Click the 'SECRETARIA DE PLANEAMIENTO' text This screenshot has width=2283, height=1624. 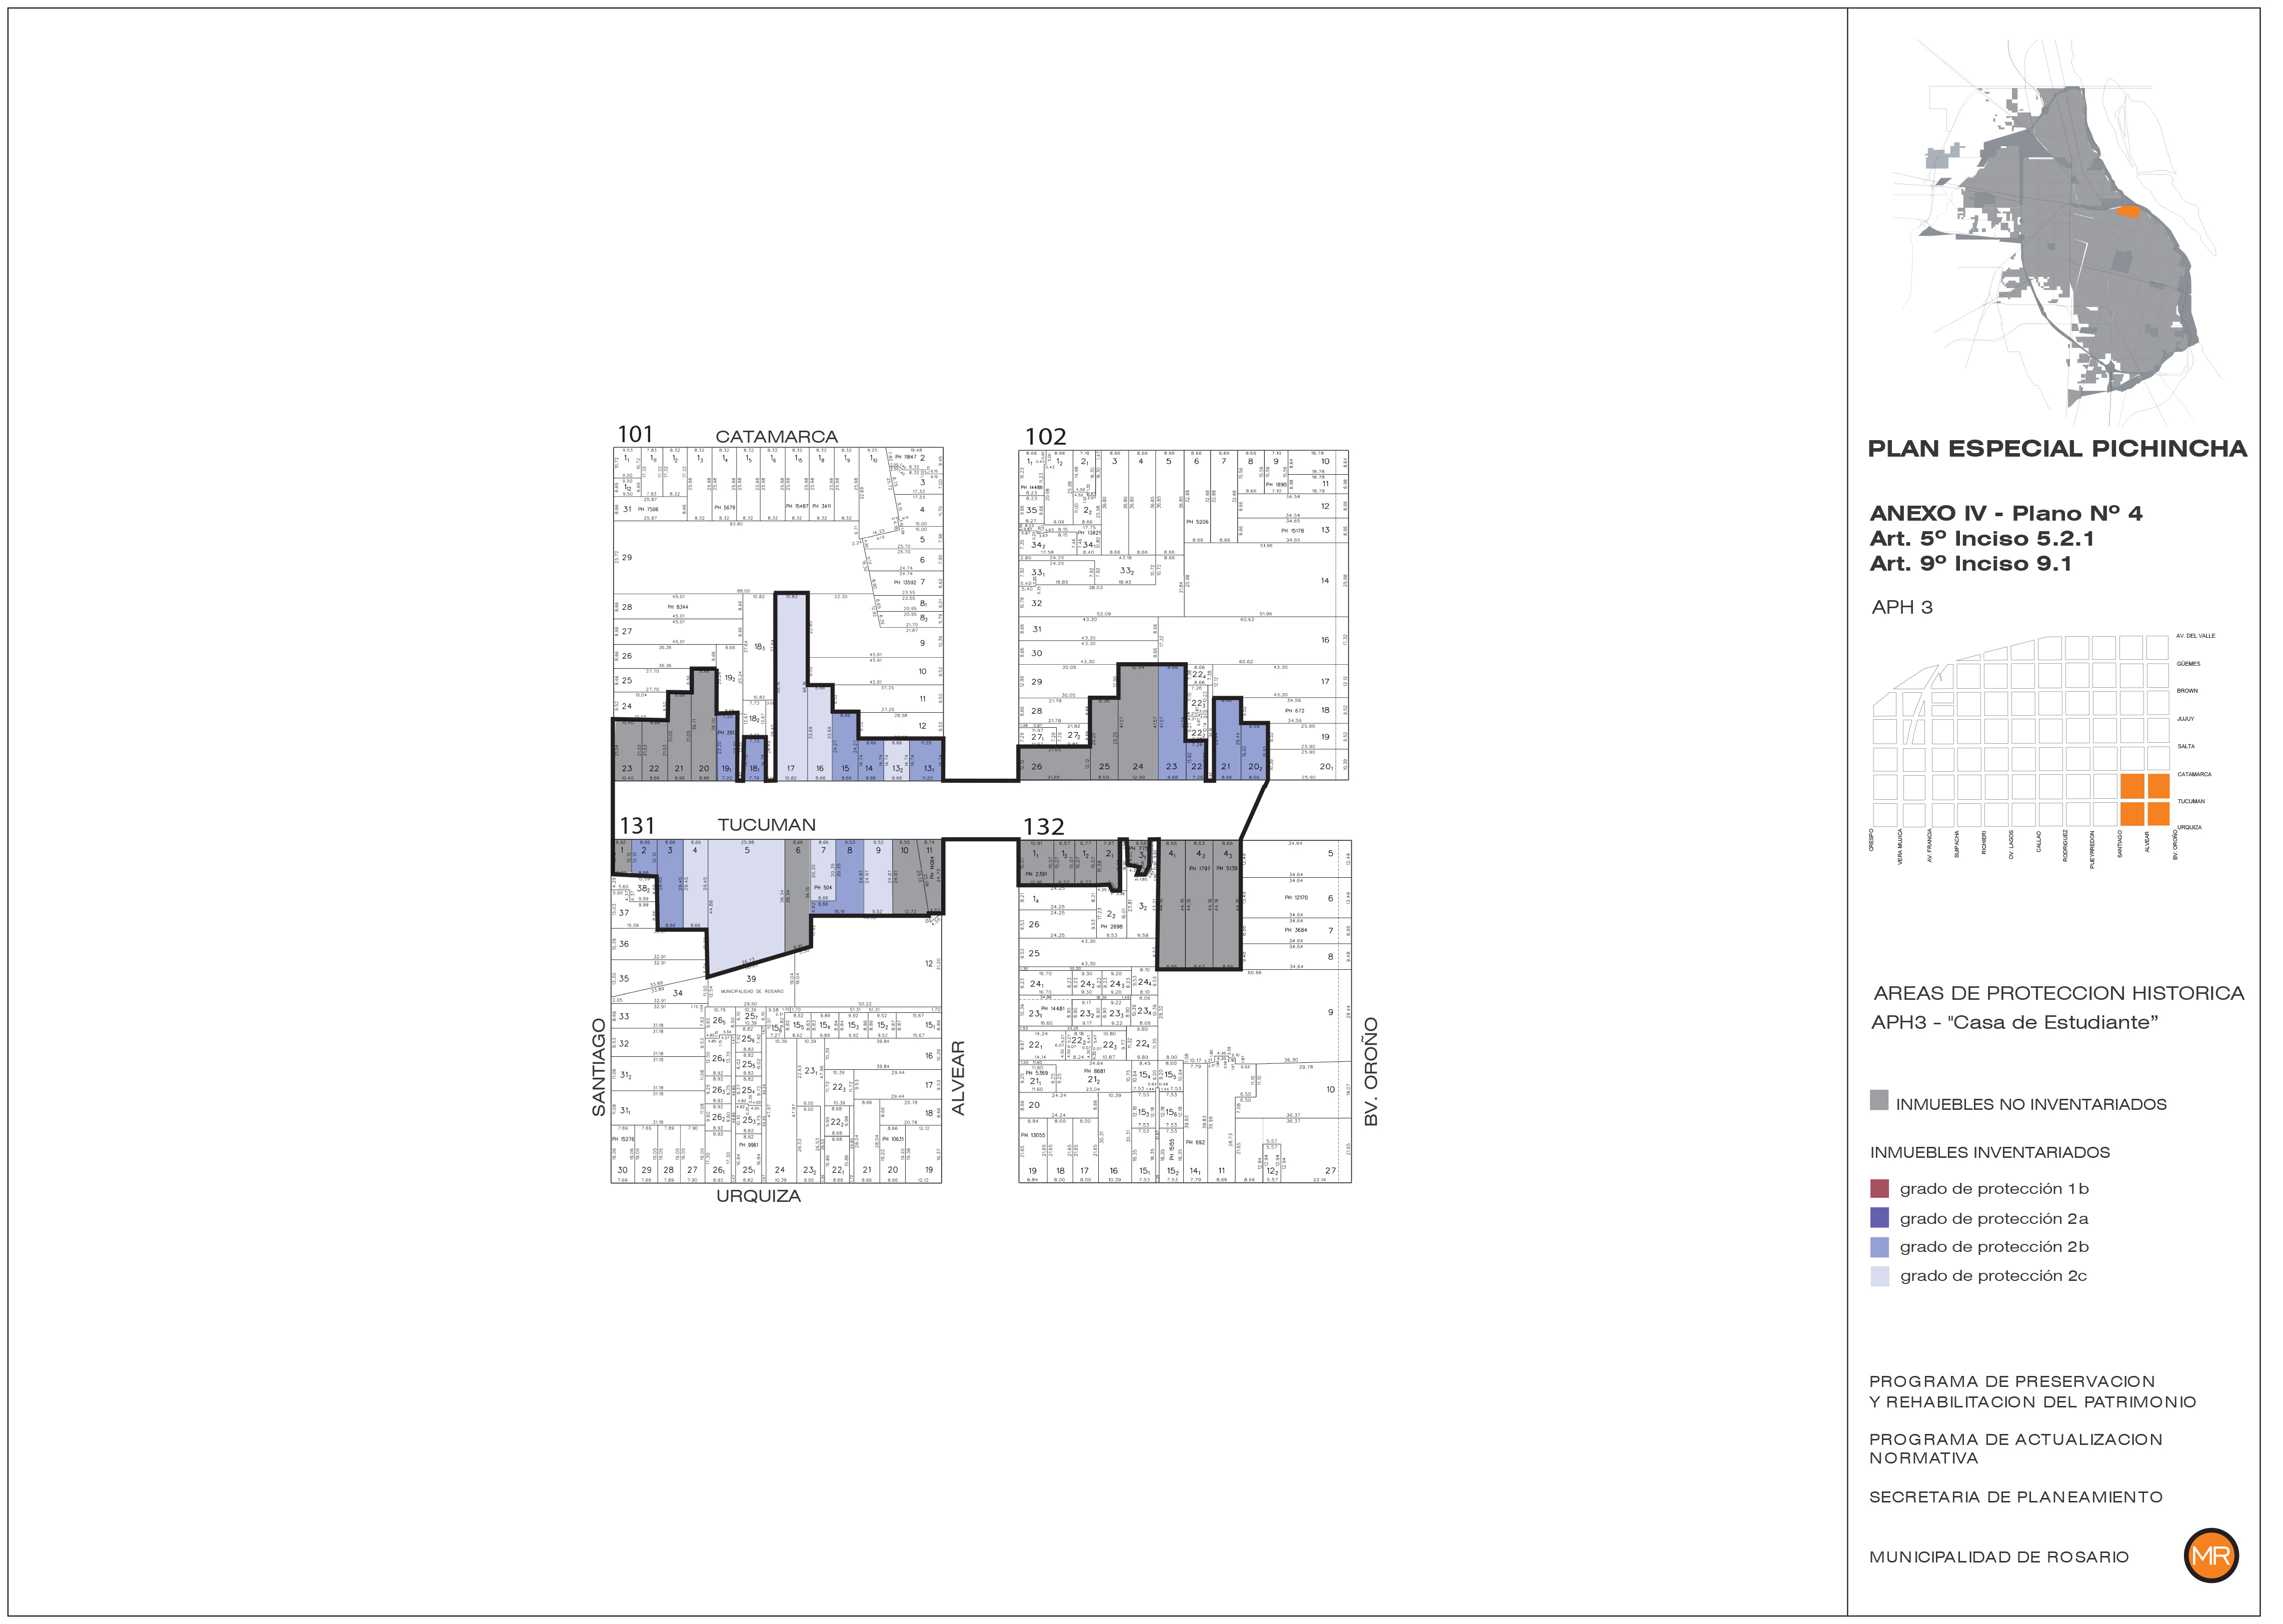tap(2015, 1496)
